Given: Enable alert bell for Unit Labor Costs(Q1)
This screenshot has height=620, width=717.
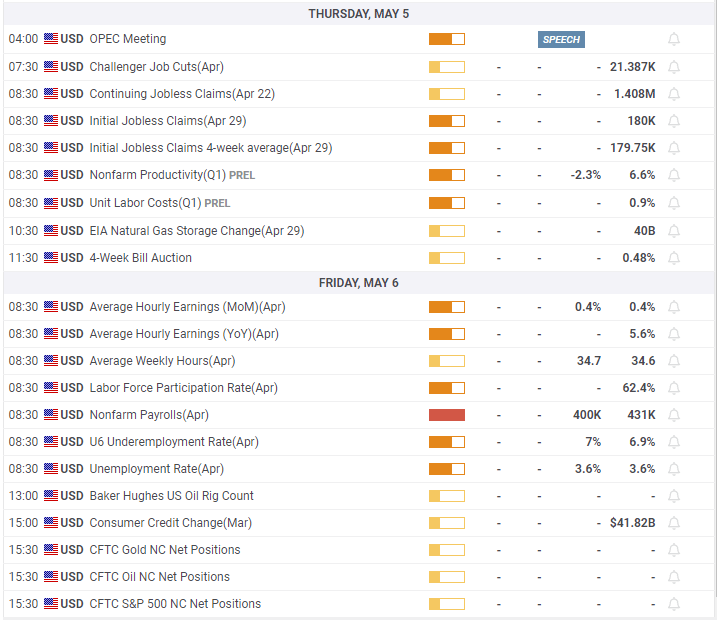Looking at the screenshot, I should pos(674,203).
